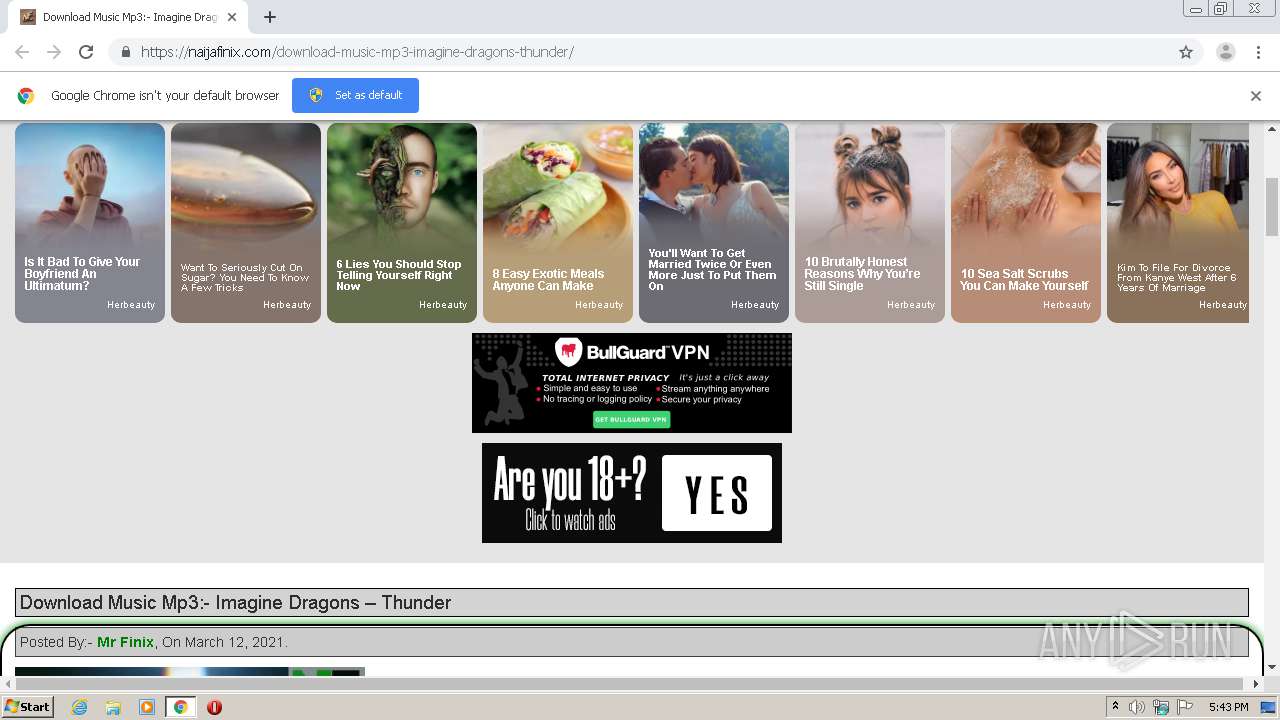This screenshot has width=1280, height=720.
Task: Open the volume control tray icon
Action: [1137, 707]
